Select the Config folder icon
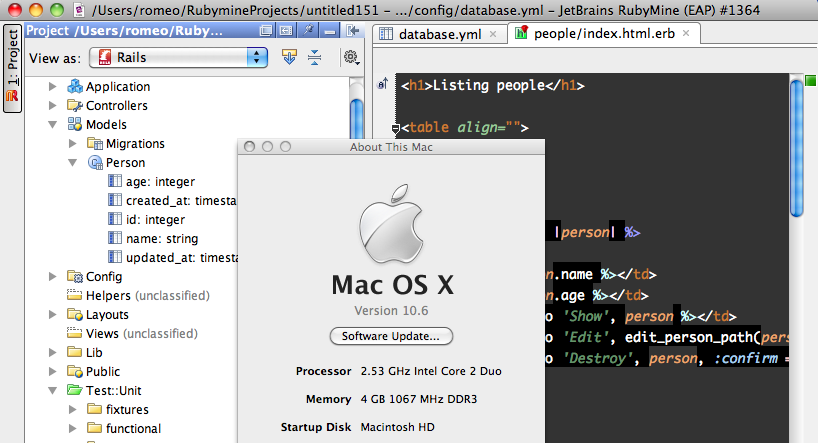Viewport: 818px width, 443px height. 75,277
